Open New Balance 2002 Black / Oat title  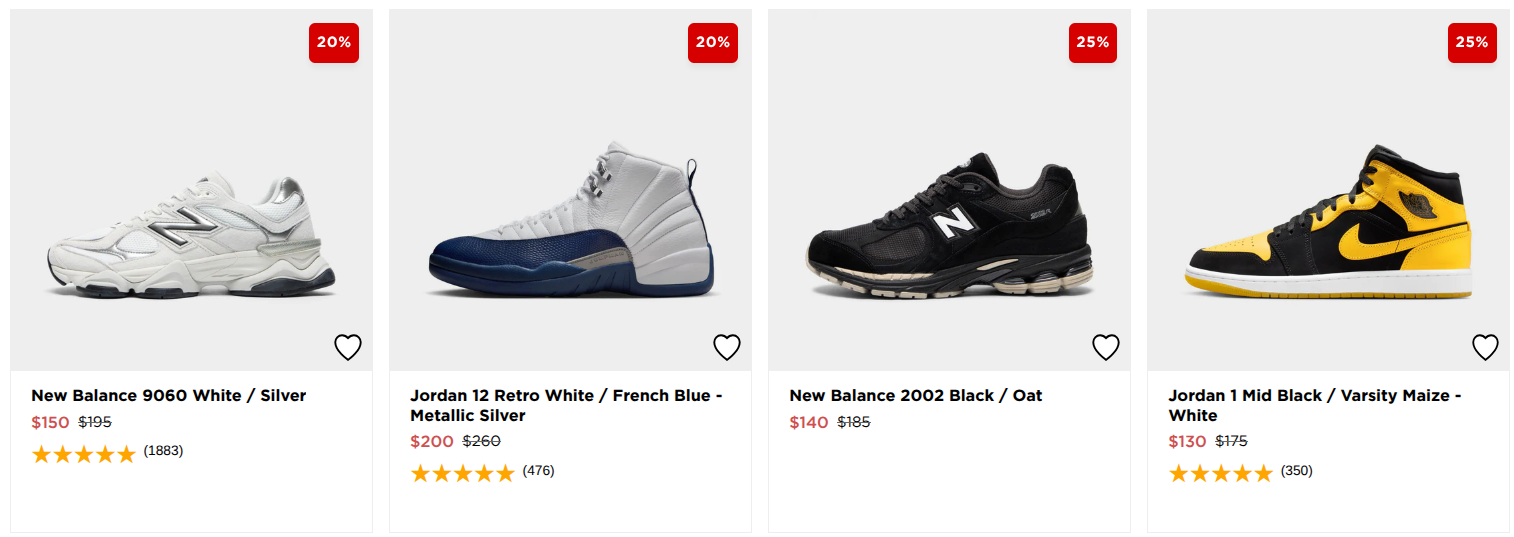tap(916, 395)
